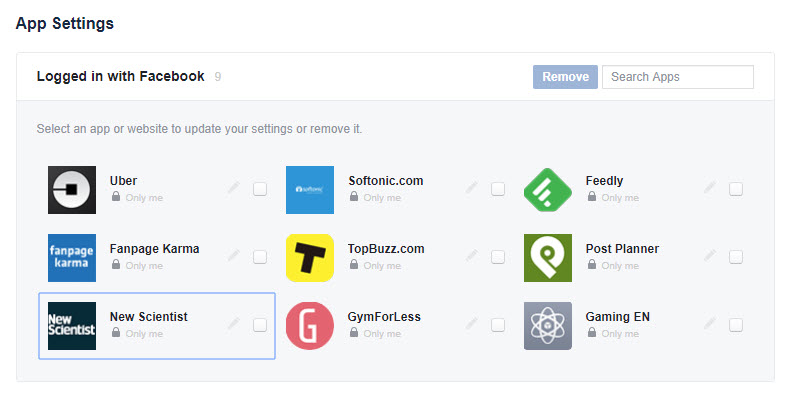Check the Post Planner checkbox
791x400 pixels.
click(x=736, y=257)
